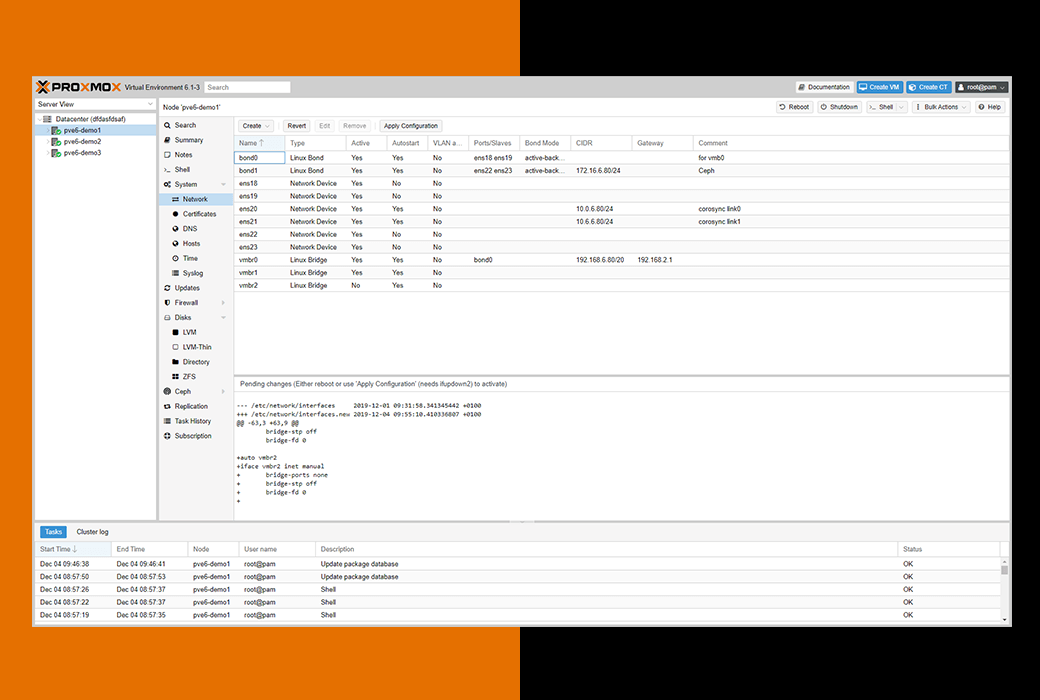The width and height of the screenshot is (1040, 700).
Task: Open the Time settings
Action: [190, 258]
